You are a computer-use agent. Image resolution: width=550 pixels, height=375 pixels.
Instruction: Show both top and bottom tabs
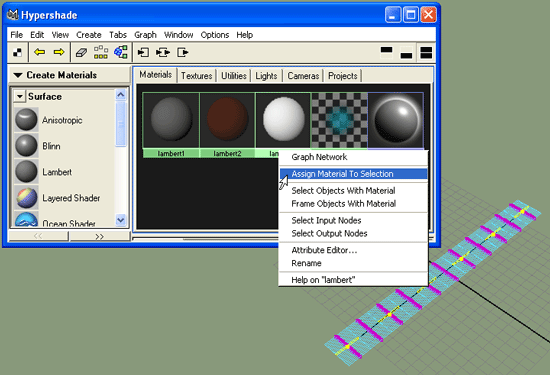(426, 53)
